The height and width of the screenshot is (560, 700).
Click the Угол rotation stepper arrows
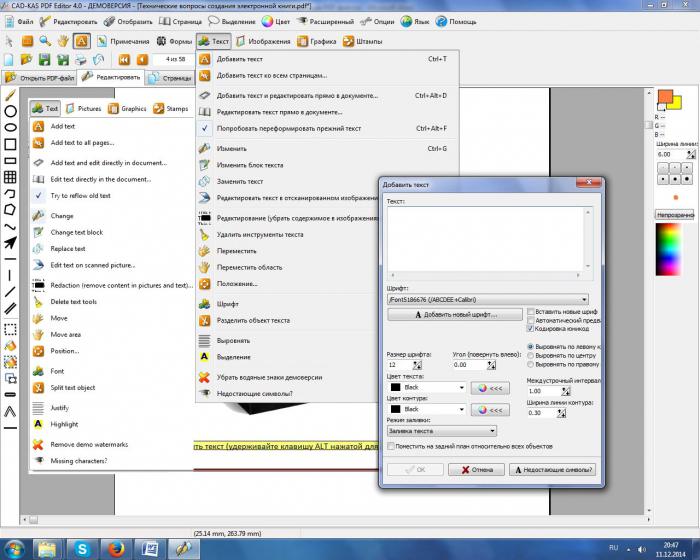(x=491, y=365)
